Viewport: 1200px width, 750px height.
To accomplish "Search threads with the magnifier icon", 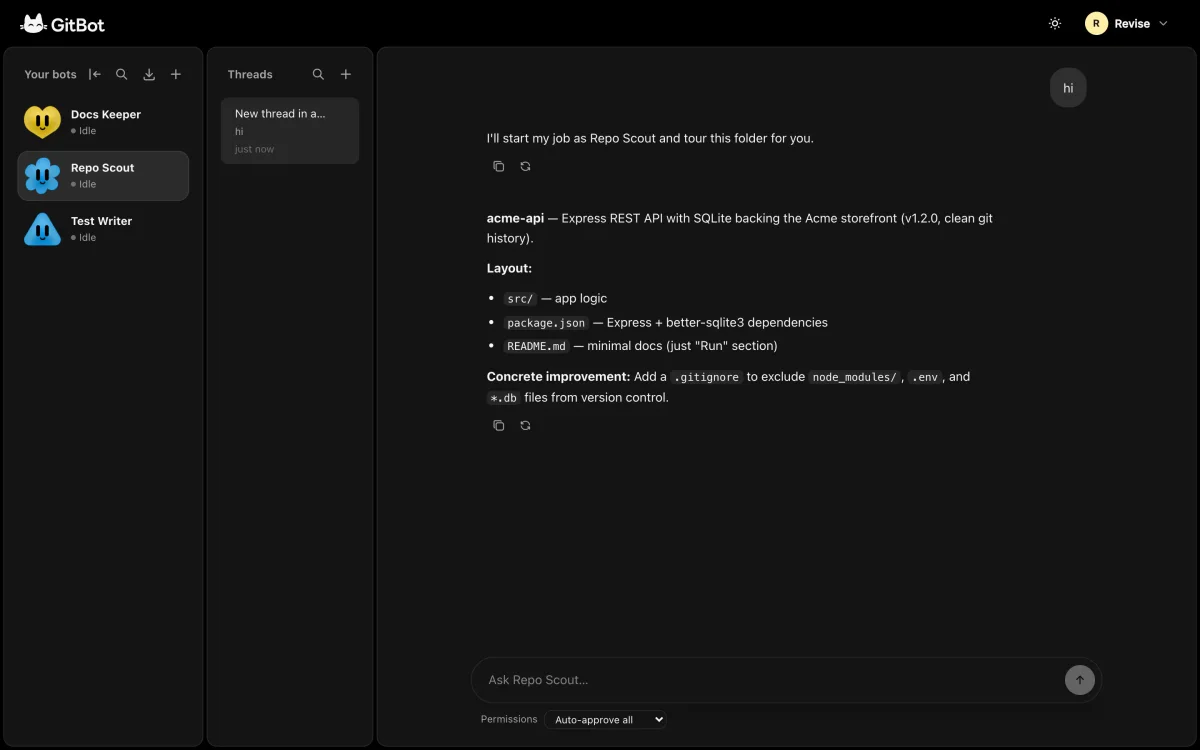I will [x=318, y=74].
